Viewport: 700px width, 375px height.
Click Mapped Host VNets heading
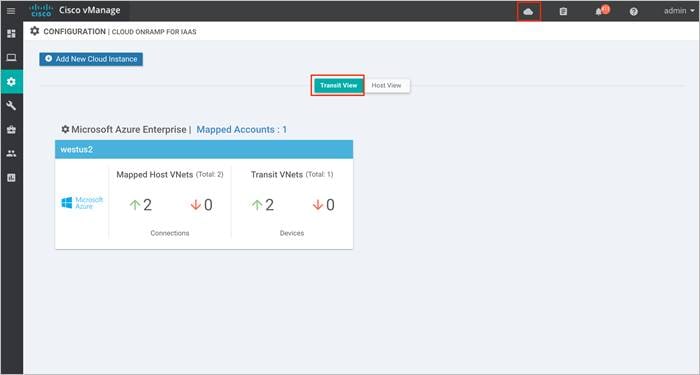[155, 175]
